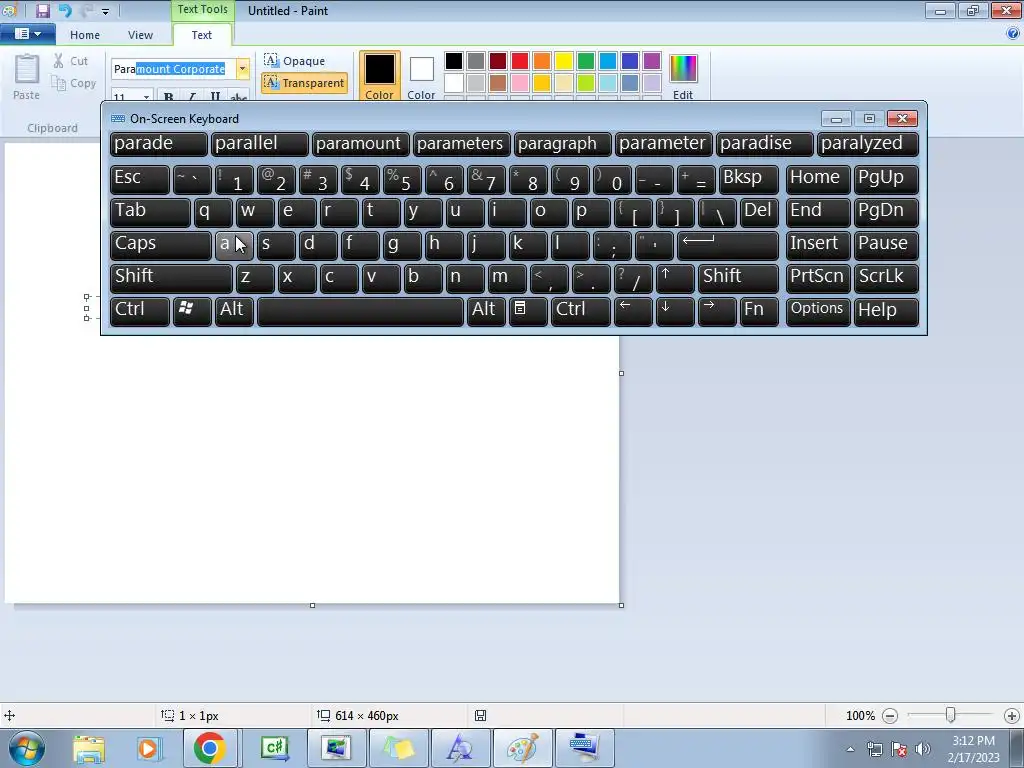1024x768 pixels.
Task: Open the Customize Quick Access Toolbar arrow
Action: tap(105, 12)
